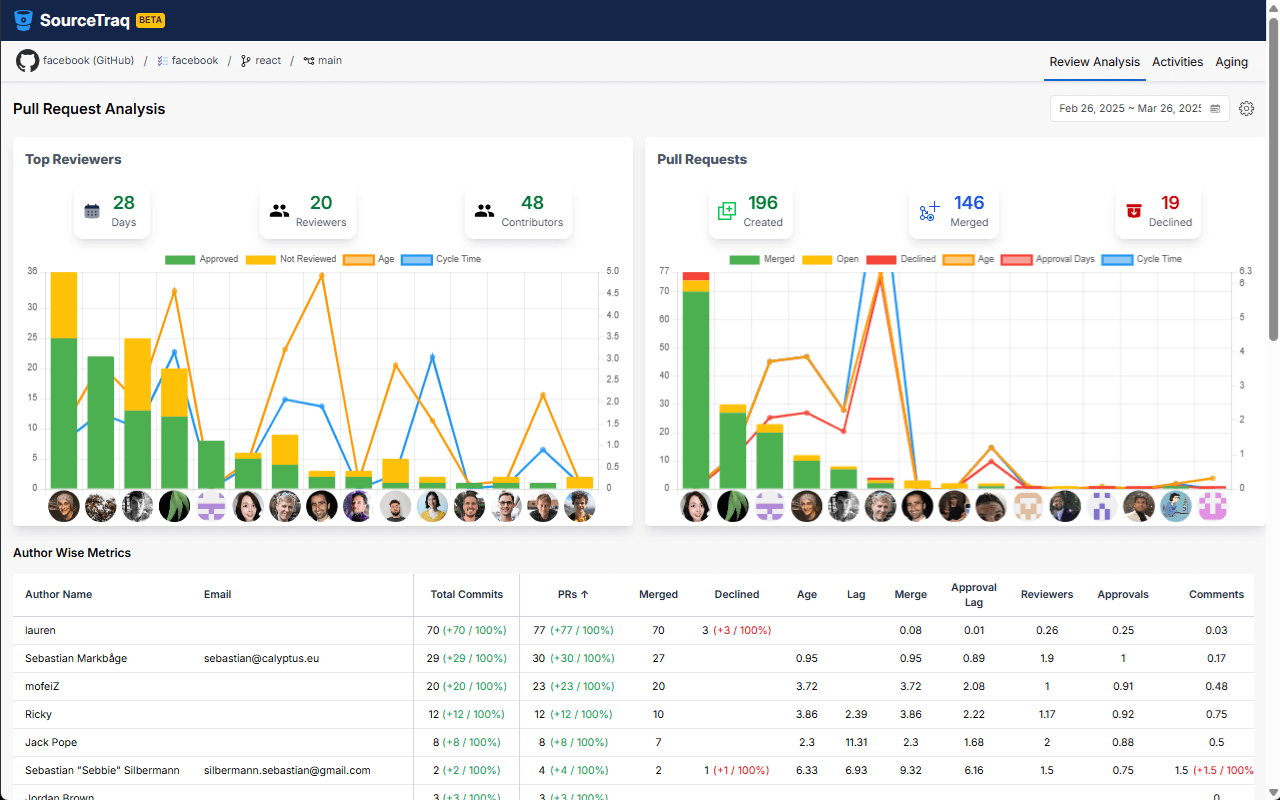Image resolution: width=1280 pixels, height=800 pixels.
Task: Click the 'Pull Request Analysis' page title
Action: (89, 108)
